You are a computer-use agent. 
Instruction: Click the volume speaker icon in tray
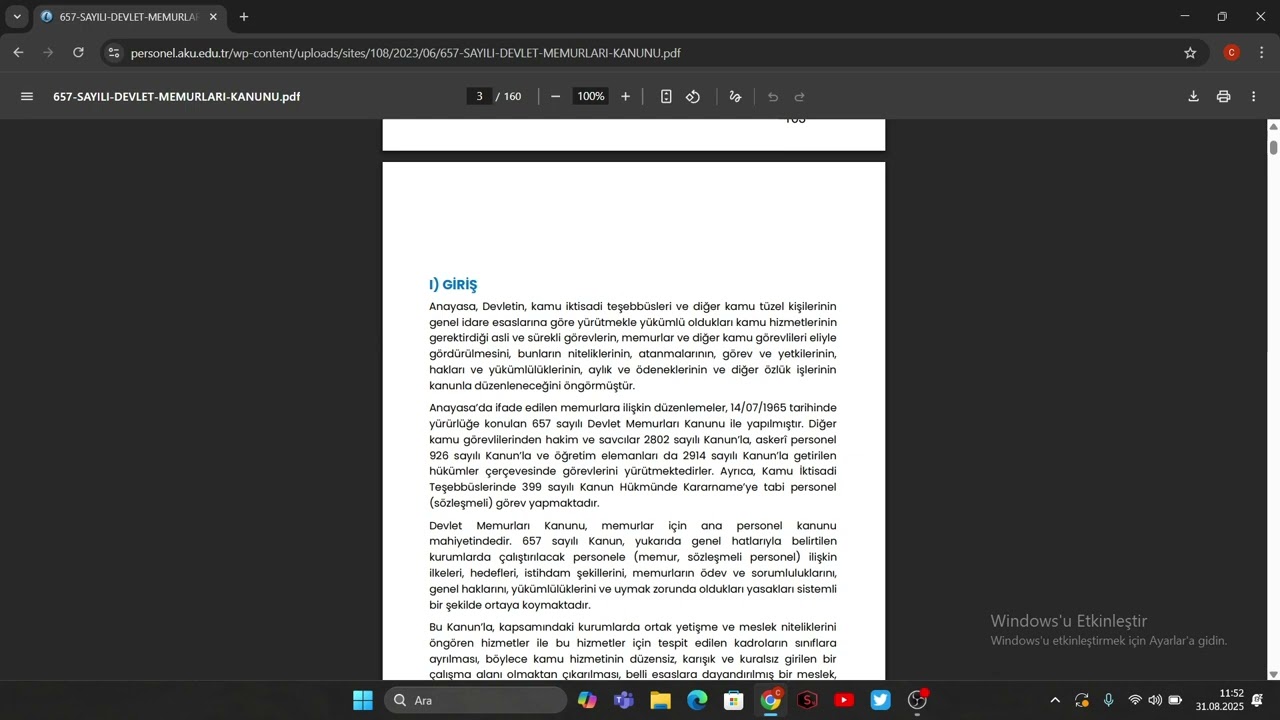pyautogui.click(x=1155, y=700)
